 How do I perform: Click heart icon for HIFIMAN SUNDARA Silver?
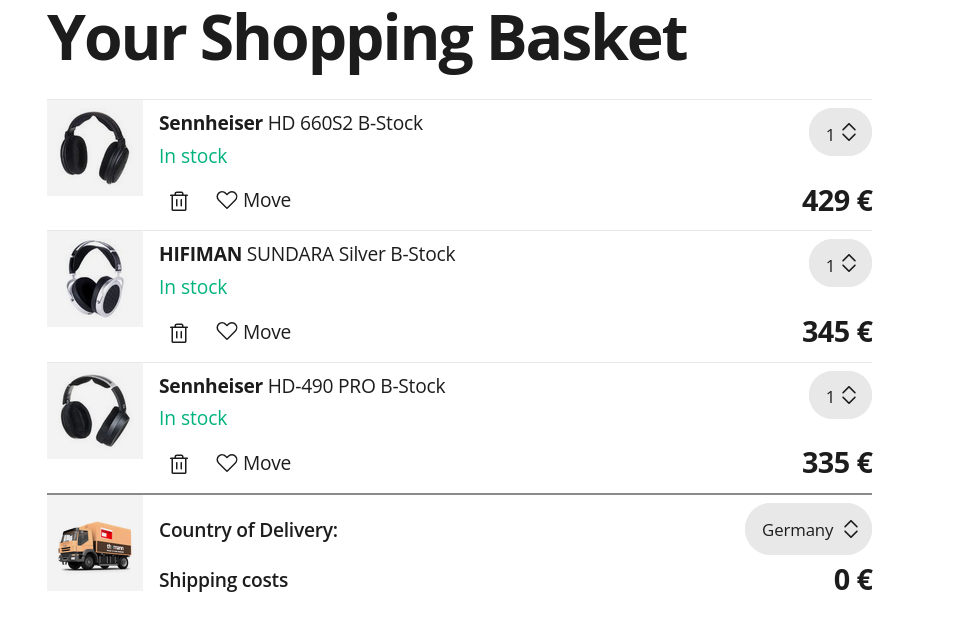(227, 331)
